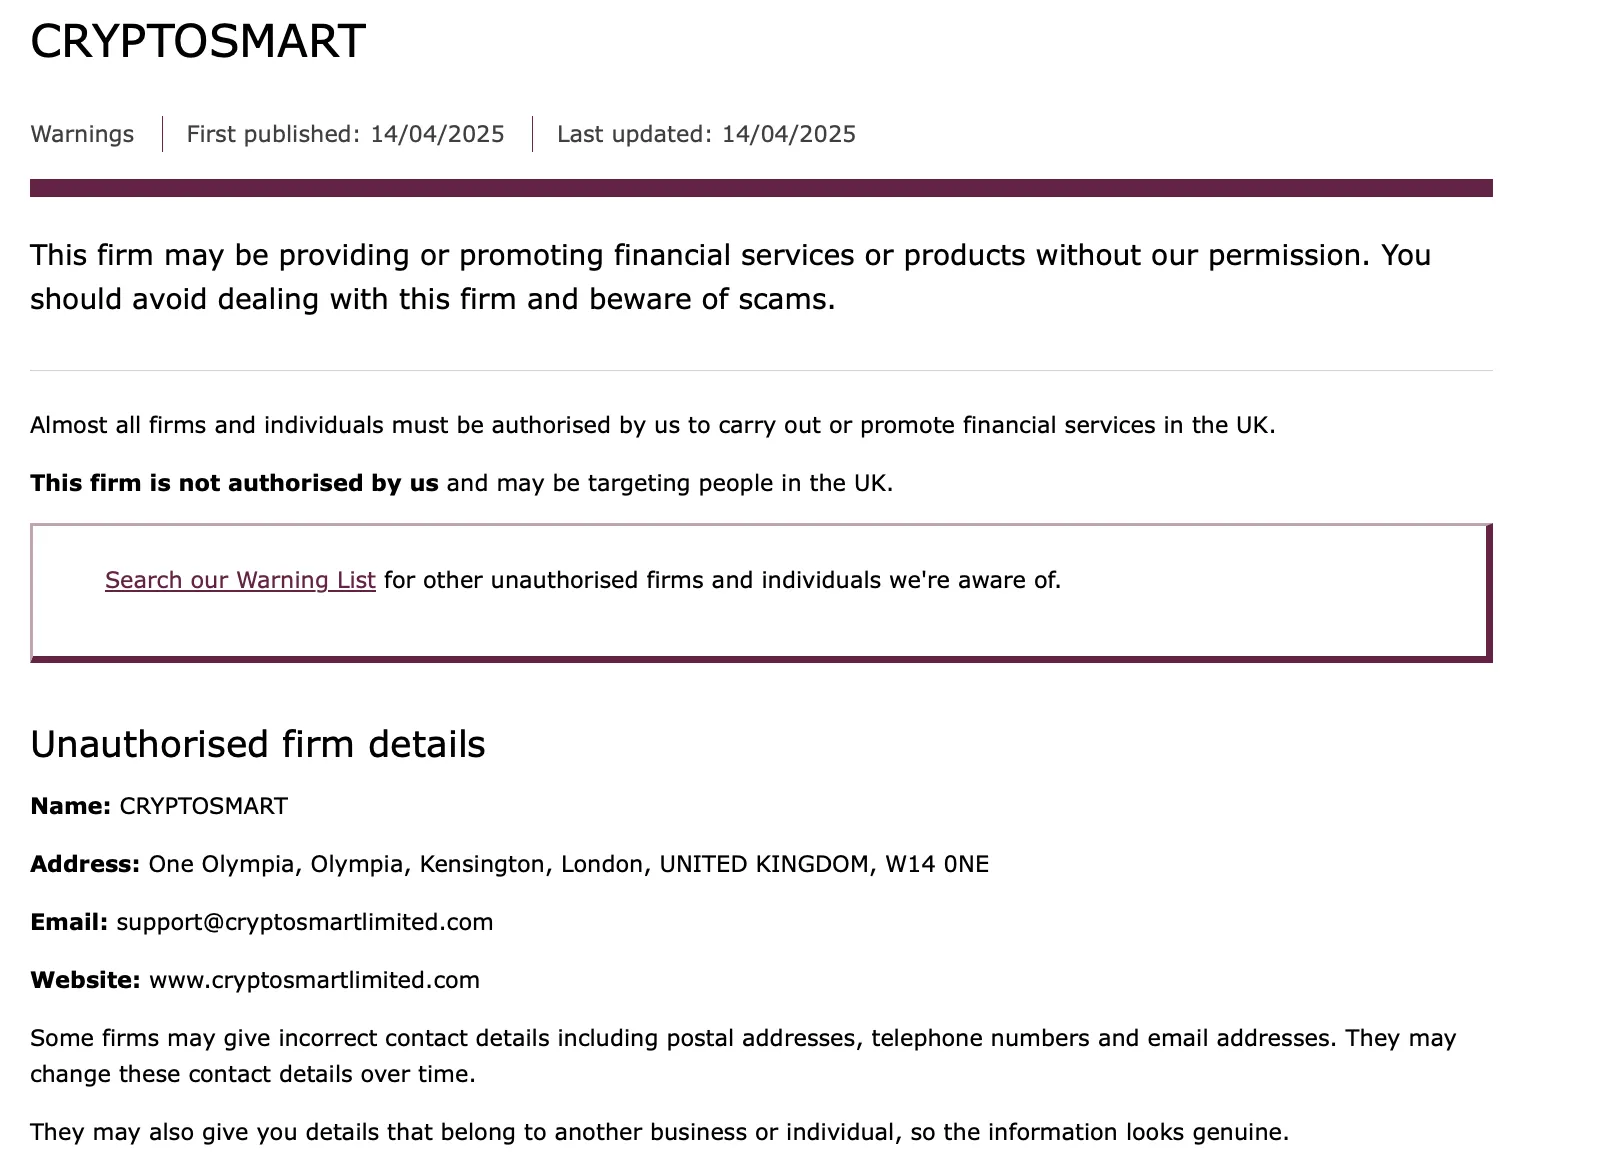Click the support@cryptosmartlimited.com email address
The image size is (1604, 1174).
click(305, 922)
